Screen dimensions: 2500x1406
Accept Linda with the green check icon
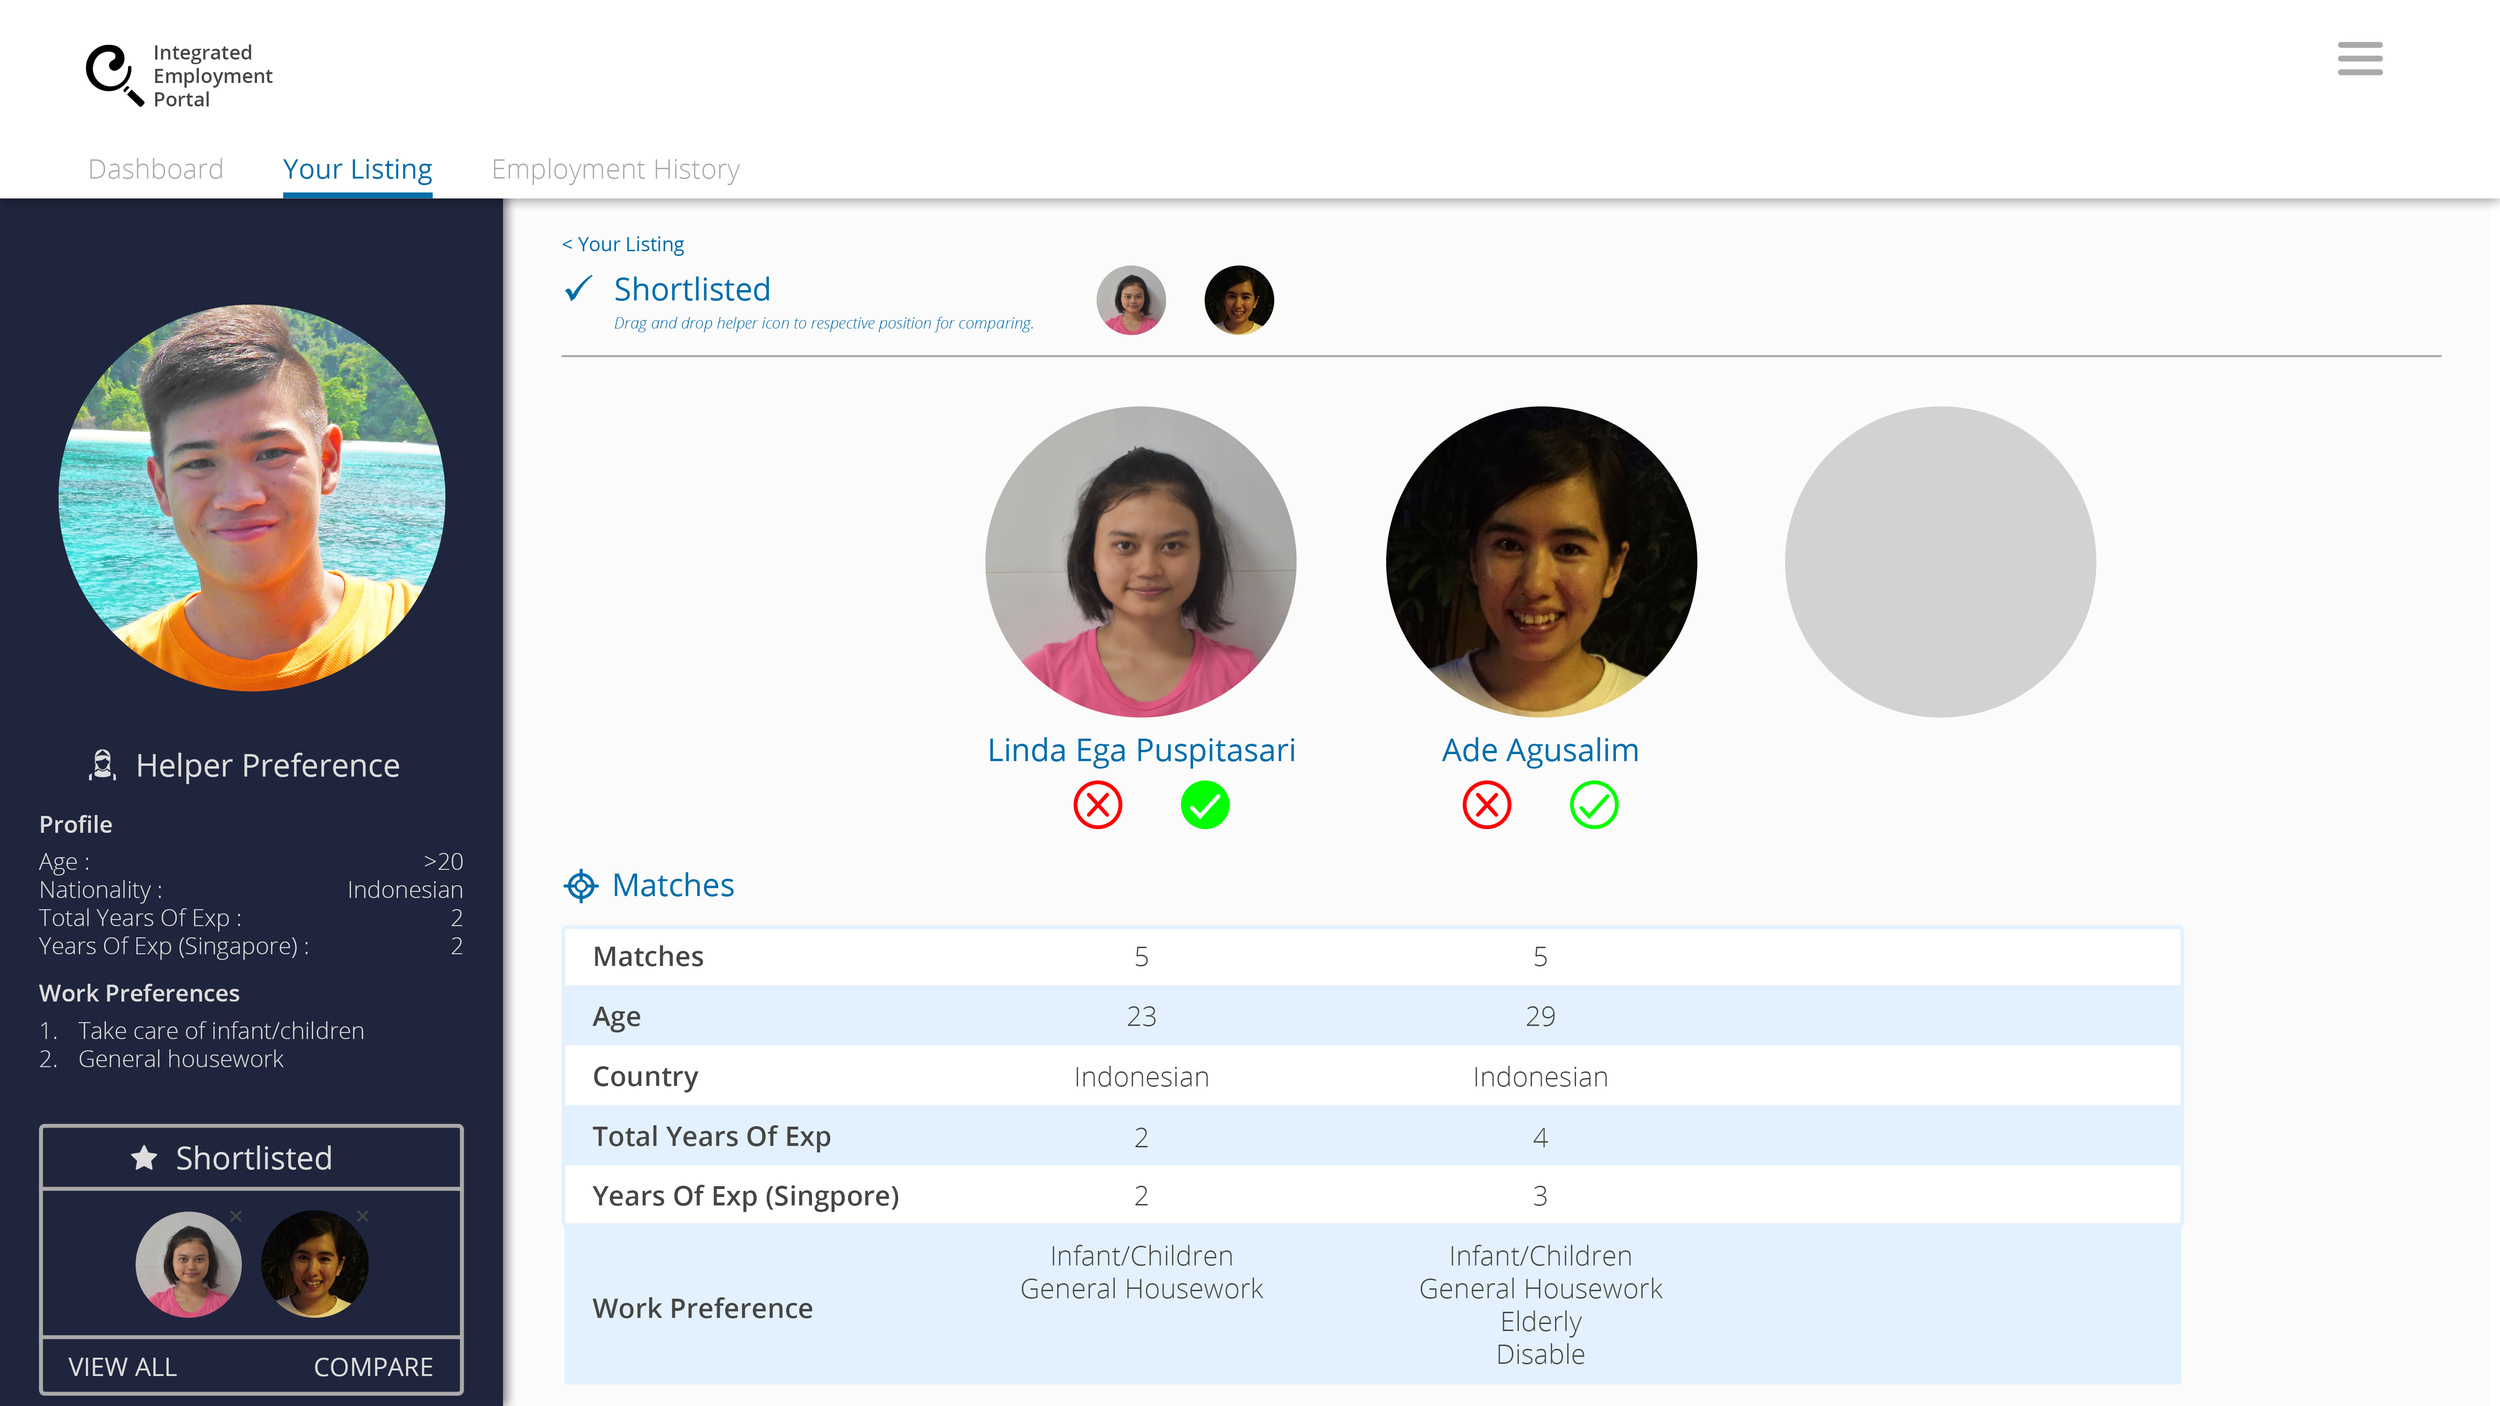1205,805
